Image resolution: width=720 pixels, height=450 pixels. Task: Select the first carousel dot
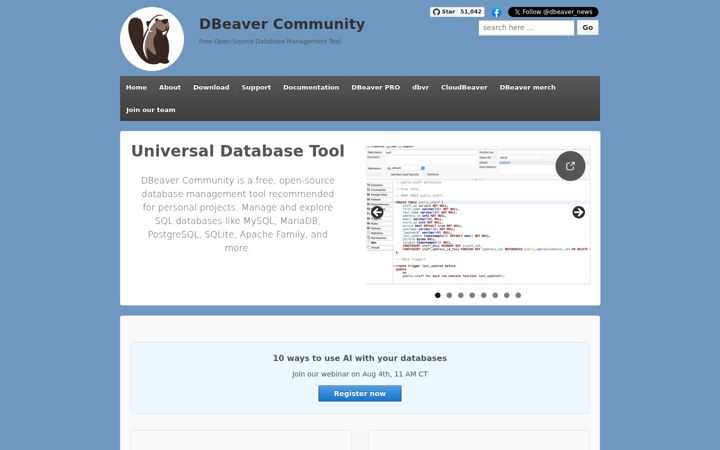(438, 295)
